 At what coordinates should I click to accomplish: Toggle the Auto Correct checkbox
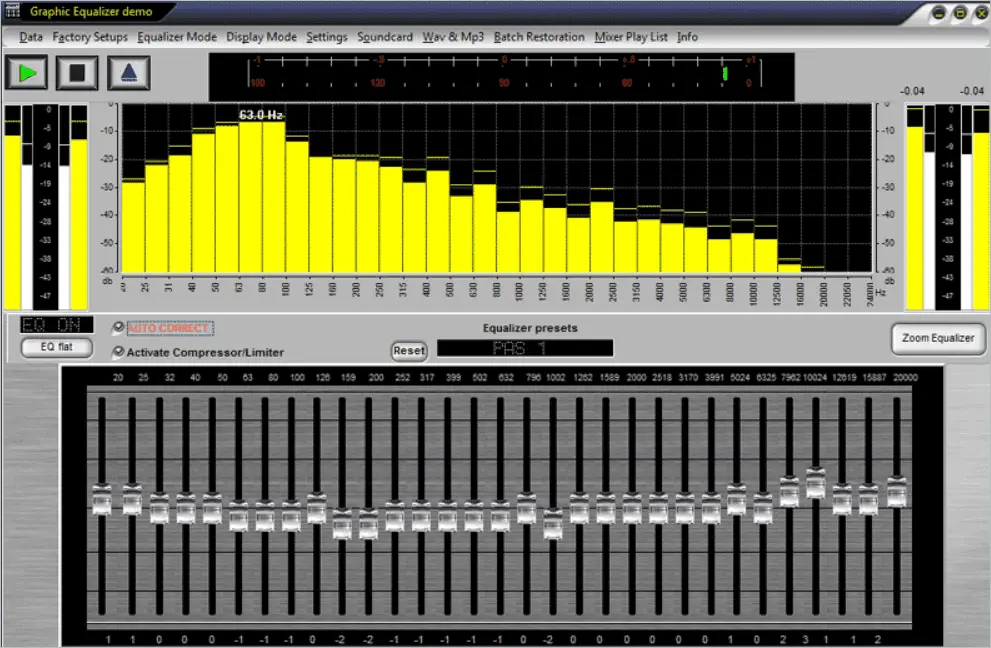[x=118, y=327]
